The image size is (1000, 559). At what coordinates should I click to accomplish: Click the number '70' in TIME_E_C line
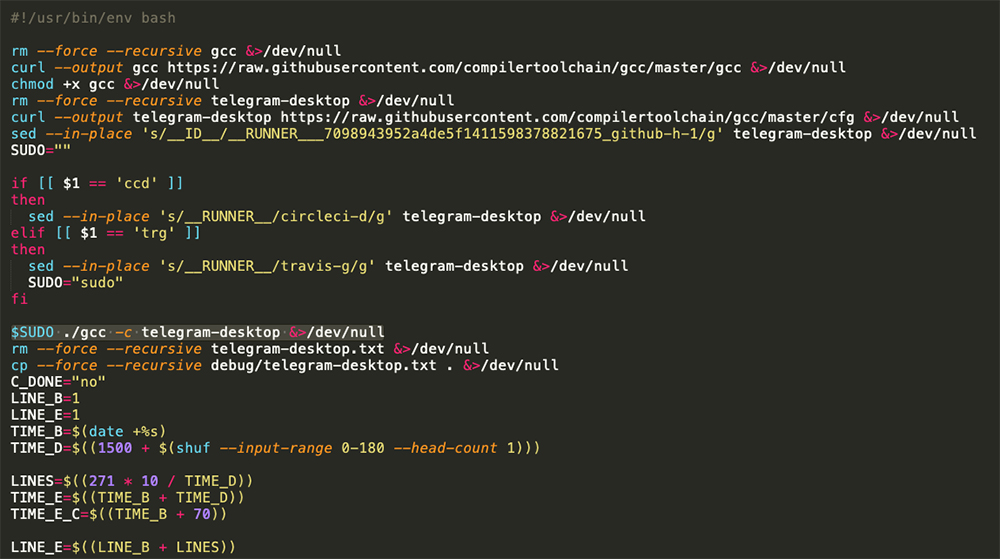coord(202,515)
